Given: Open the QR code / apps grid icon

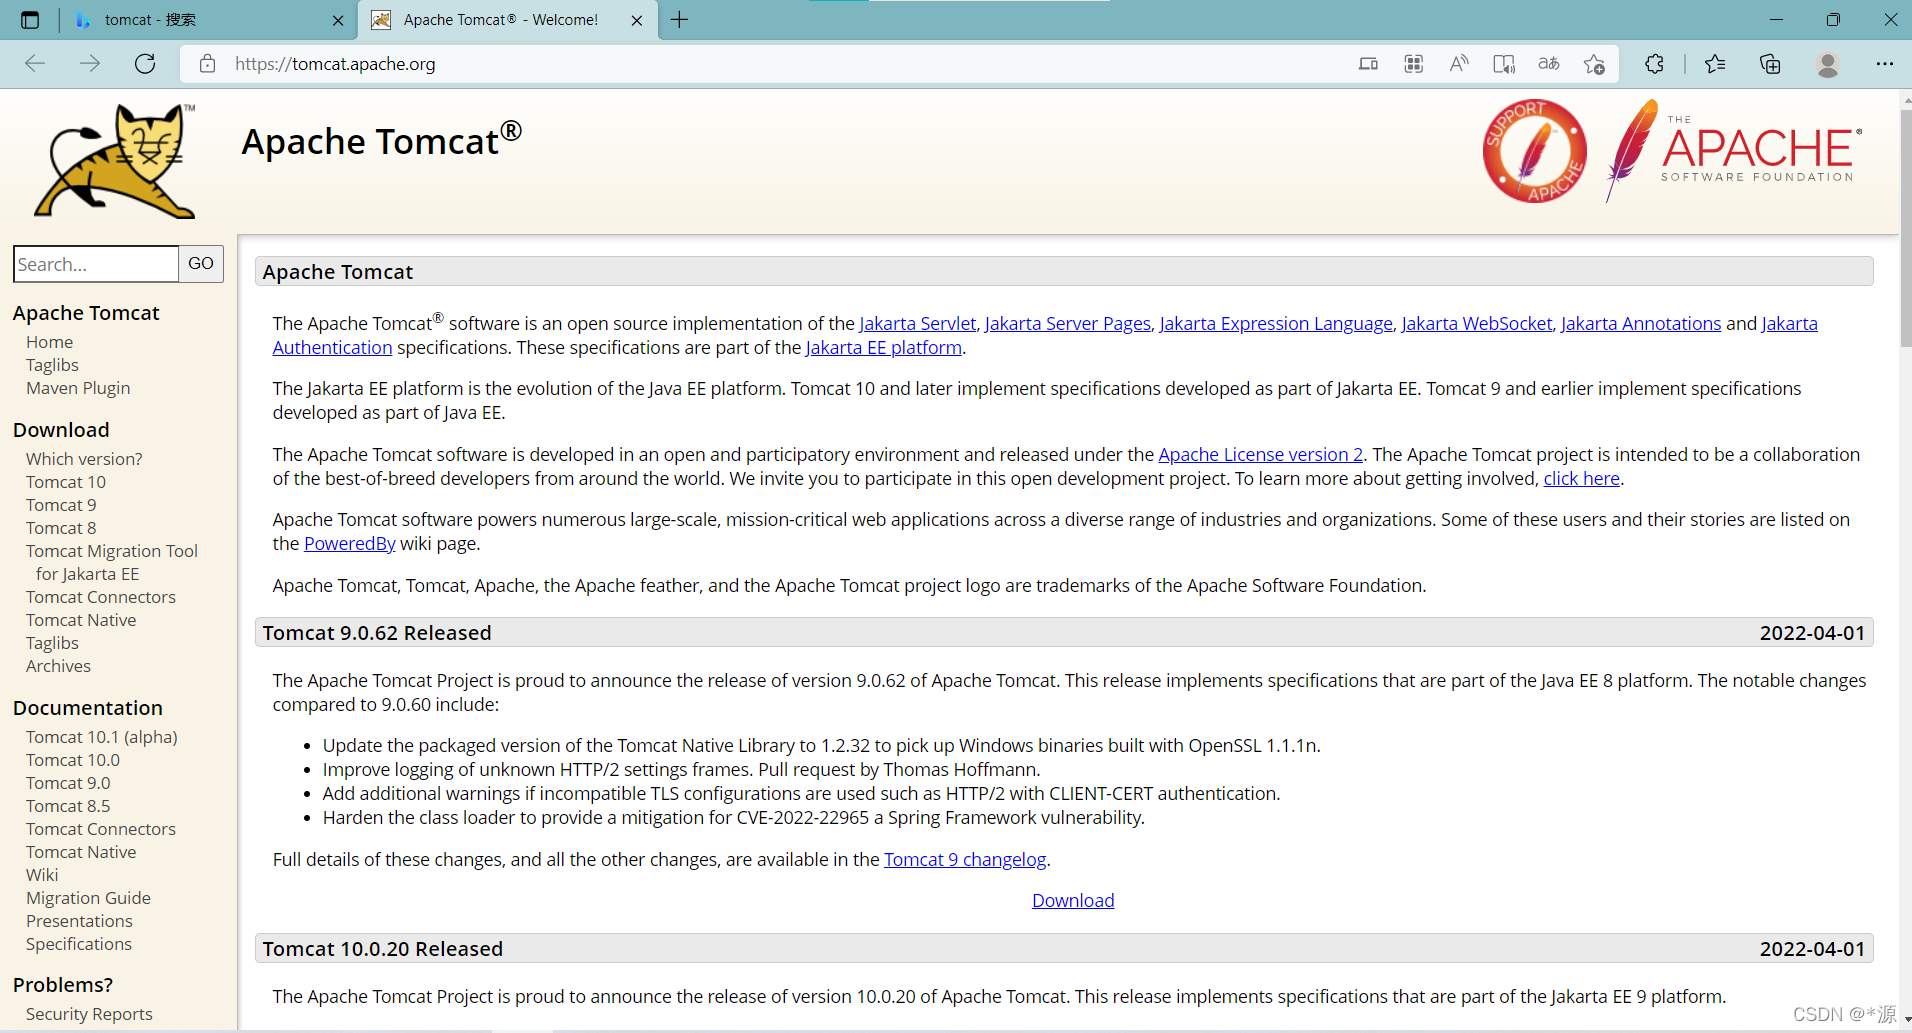Looking at the screenshot, I should (1413, 64).
